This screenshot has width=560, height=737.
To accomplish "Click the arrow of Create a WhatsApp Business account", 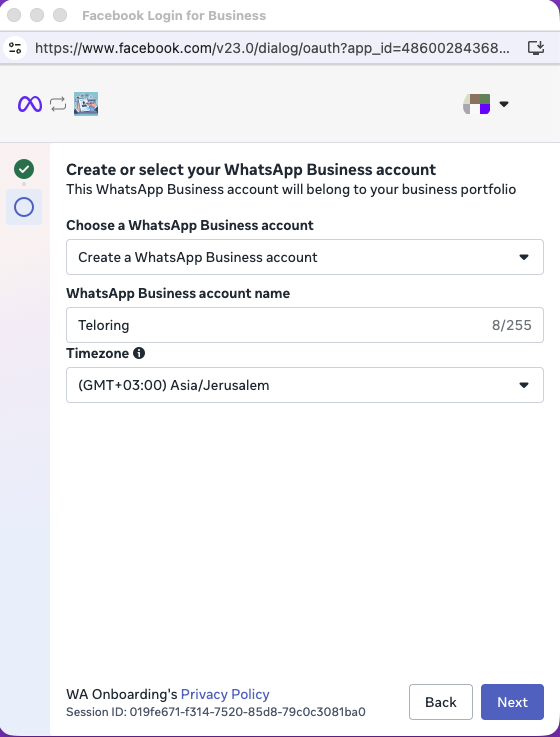I will tap(524, 257).
